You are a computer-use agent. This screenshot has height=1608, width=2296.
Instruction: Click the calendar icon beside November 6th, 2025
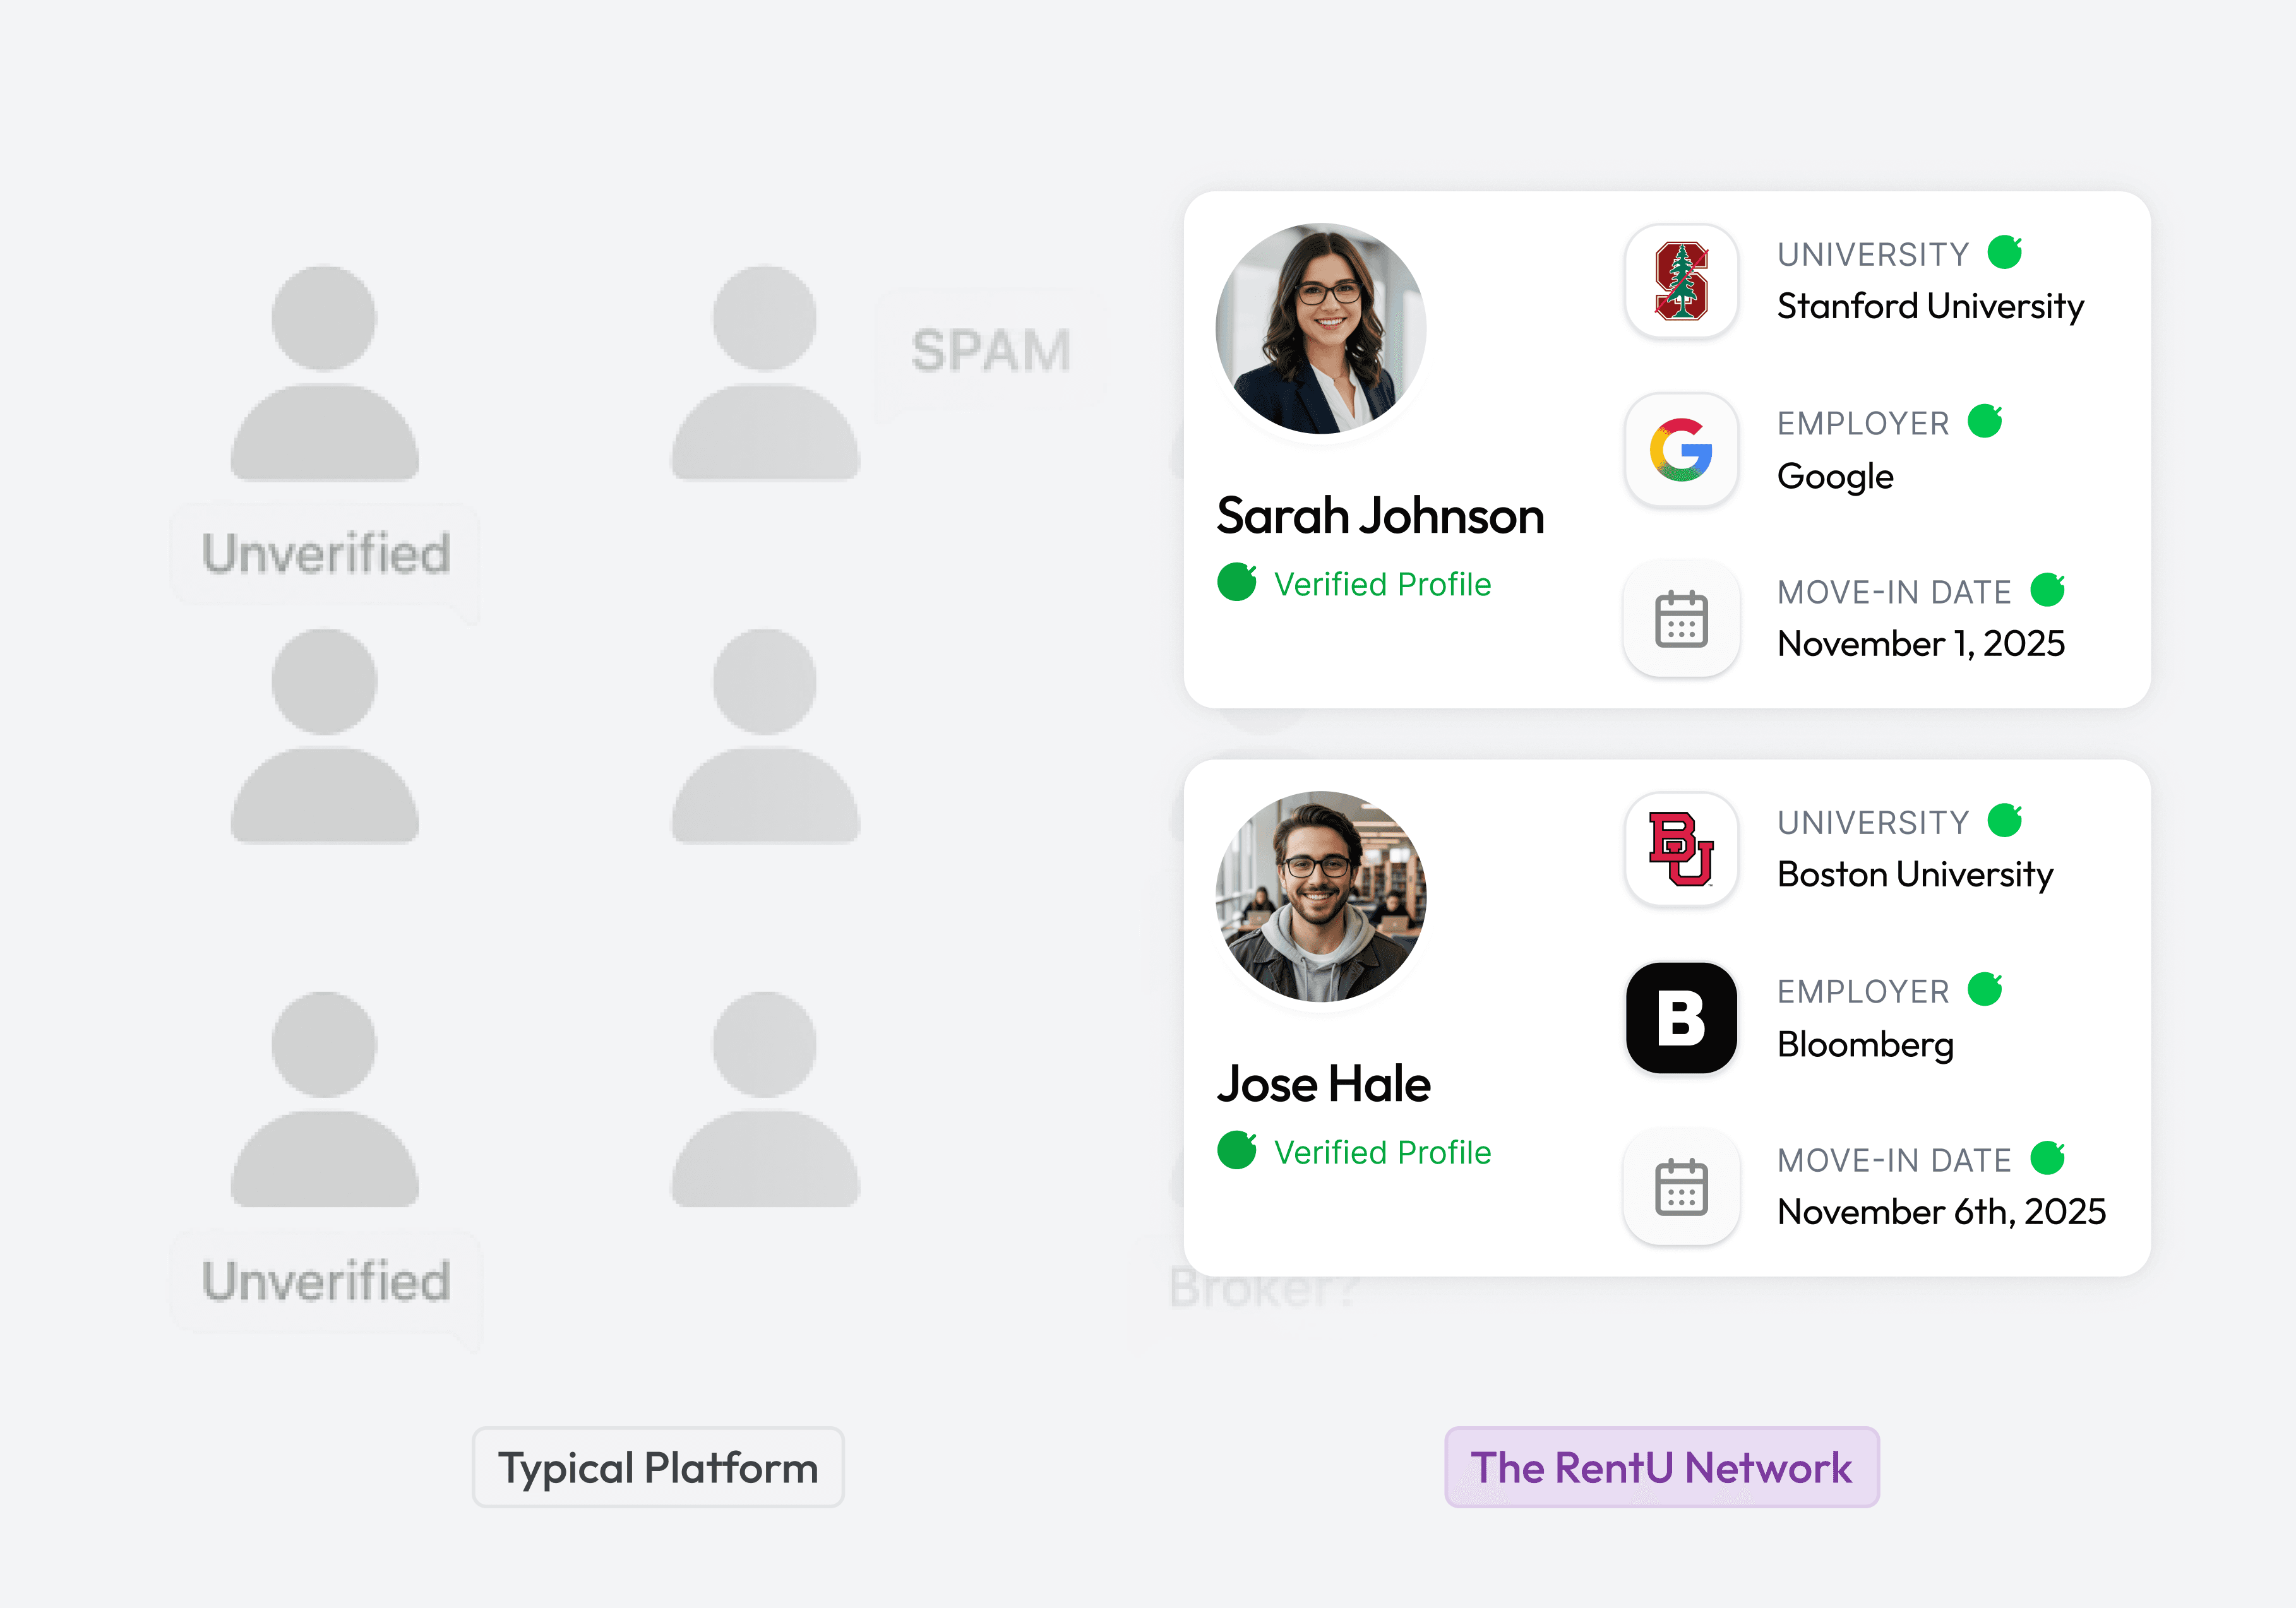[x=1681, y=1187]
